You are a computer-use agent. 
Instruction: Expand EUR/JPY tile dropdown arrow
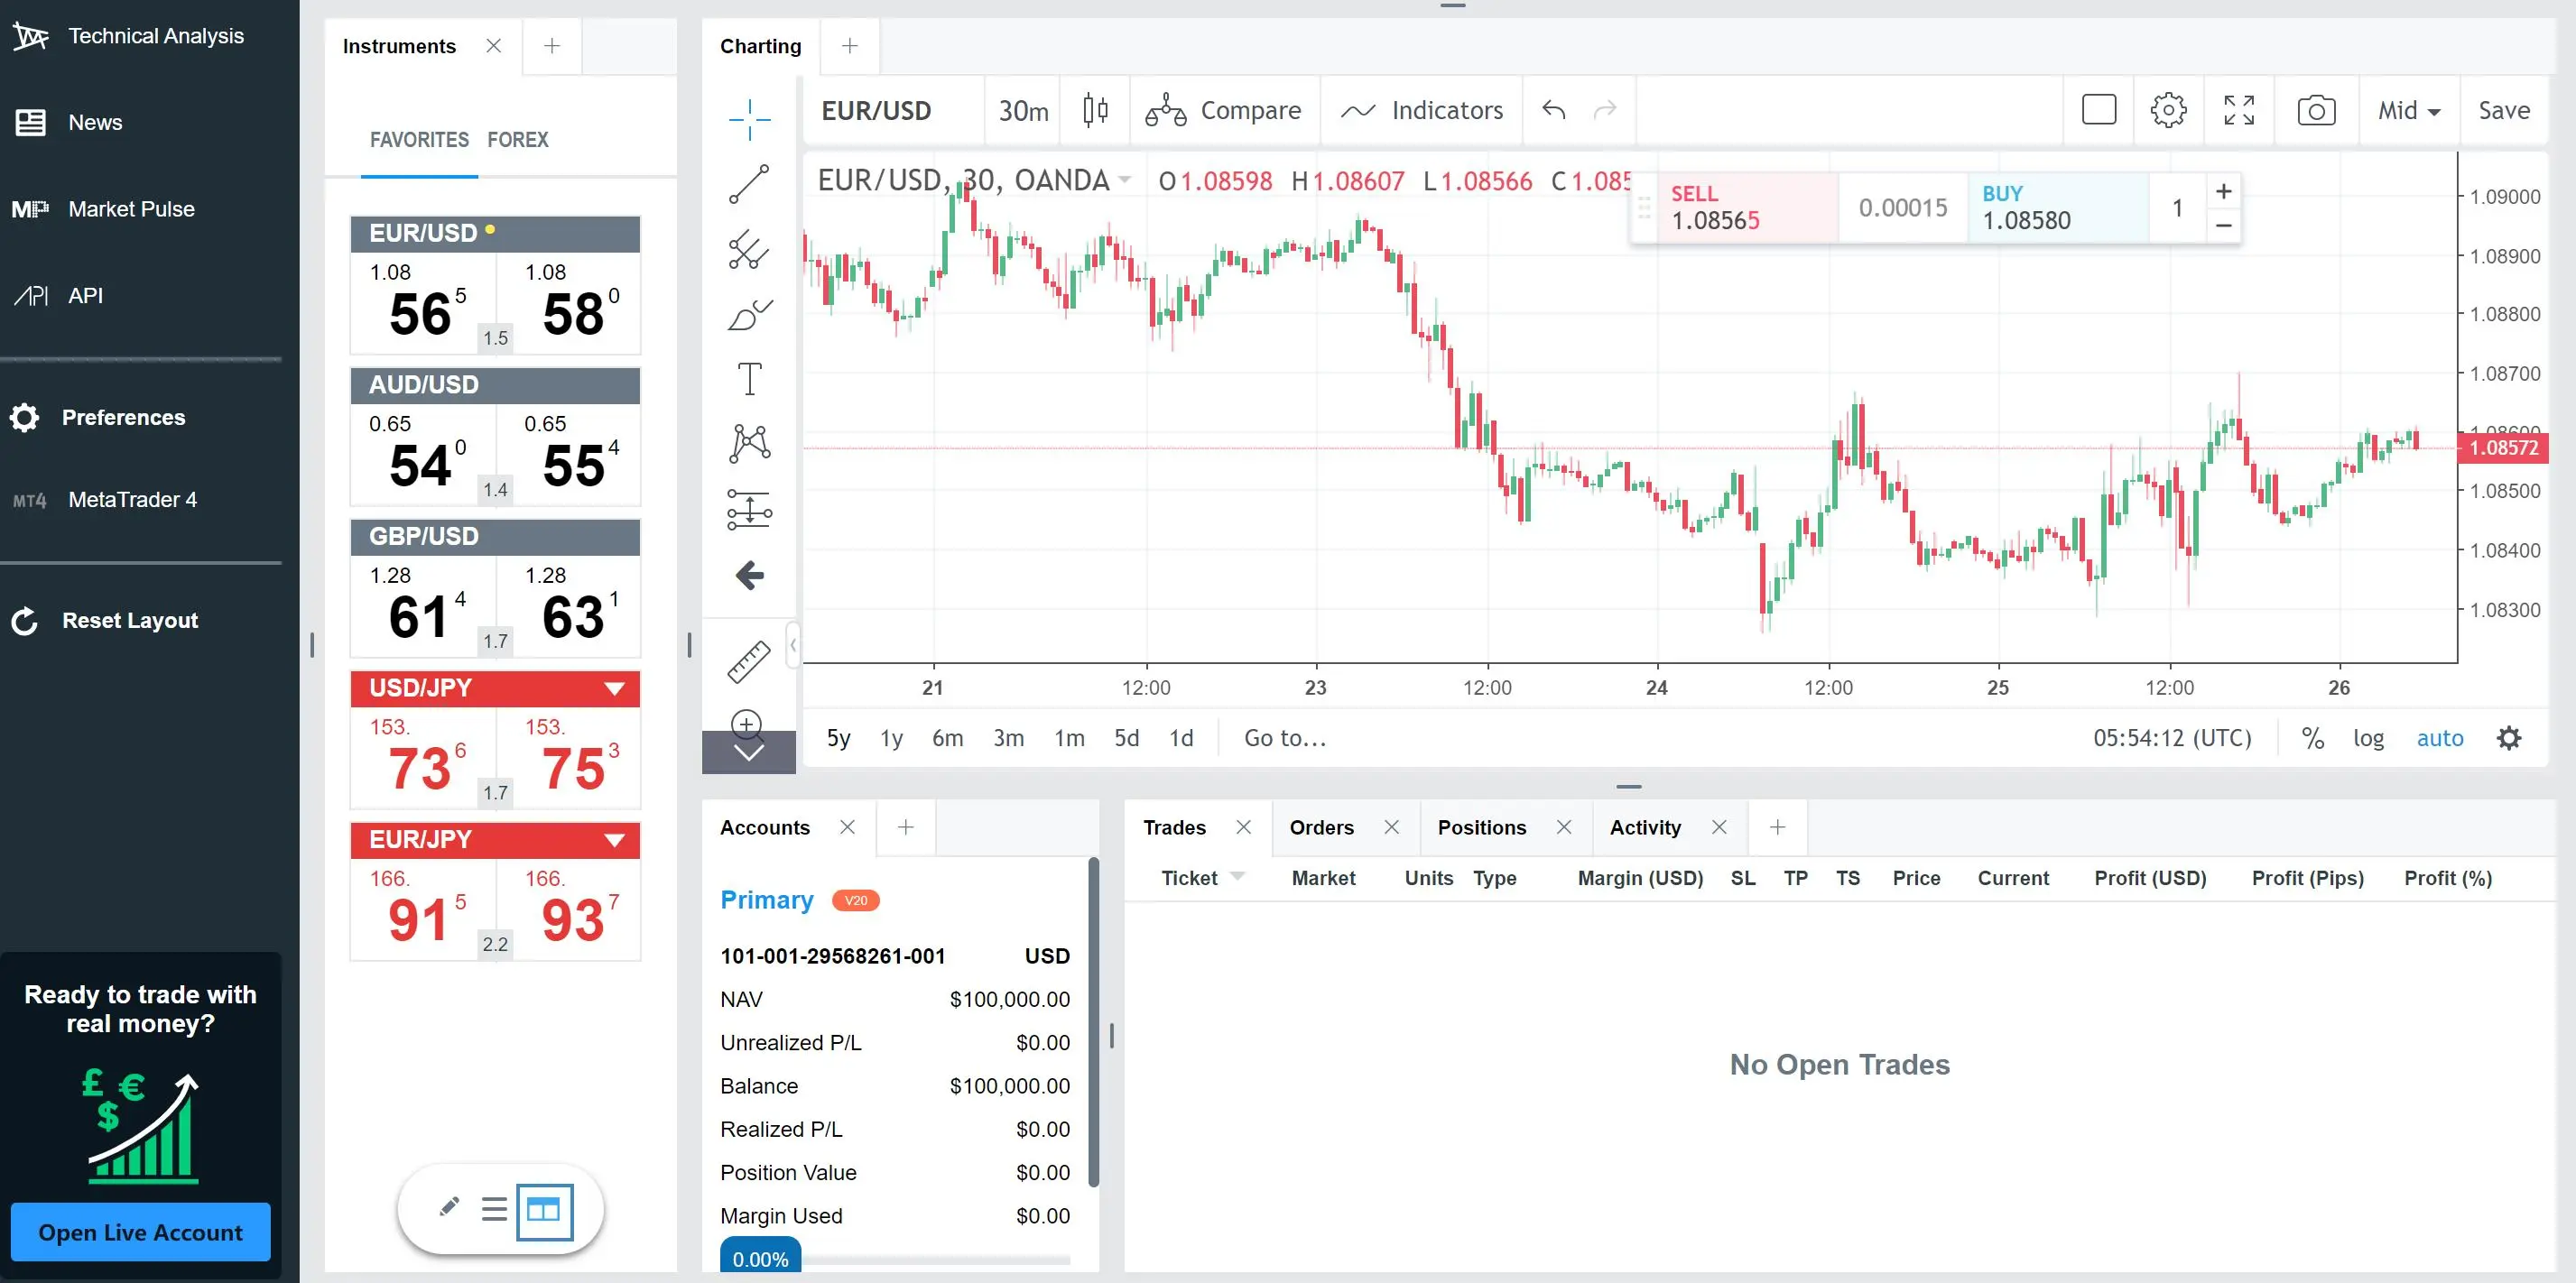coord(615,840)
